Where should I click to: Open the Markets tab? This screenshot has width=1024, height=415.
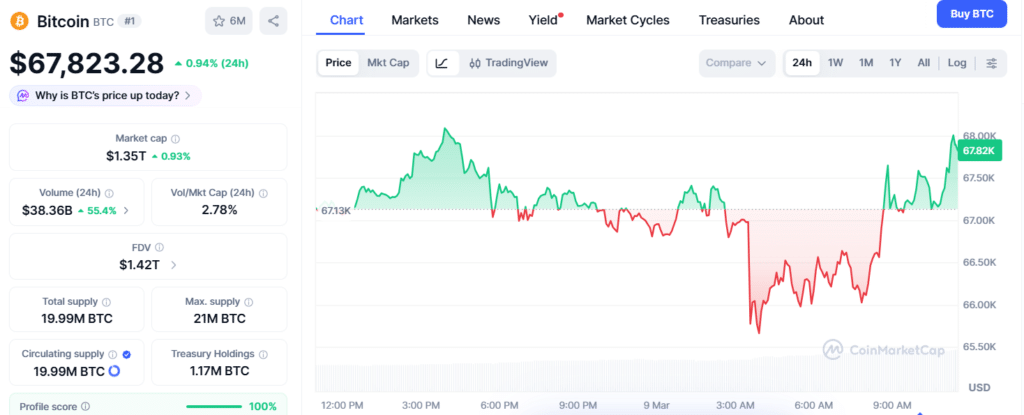click(415, 20)
